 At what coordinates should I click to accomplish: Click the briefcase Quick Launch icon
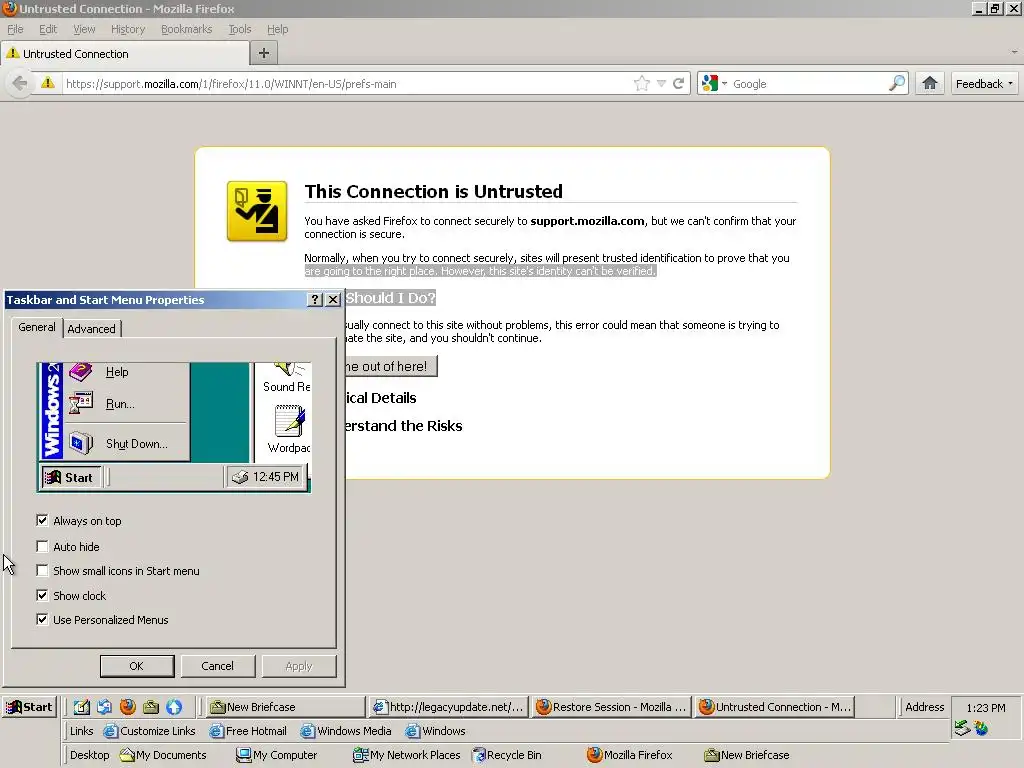(x=151, y=707)
